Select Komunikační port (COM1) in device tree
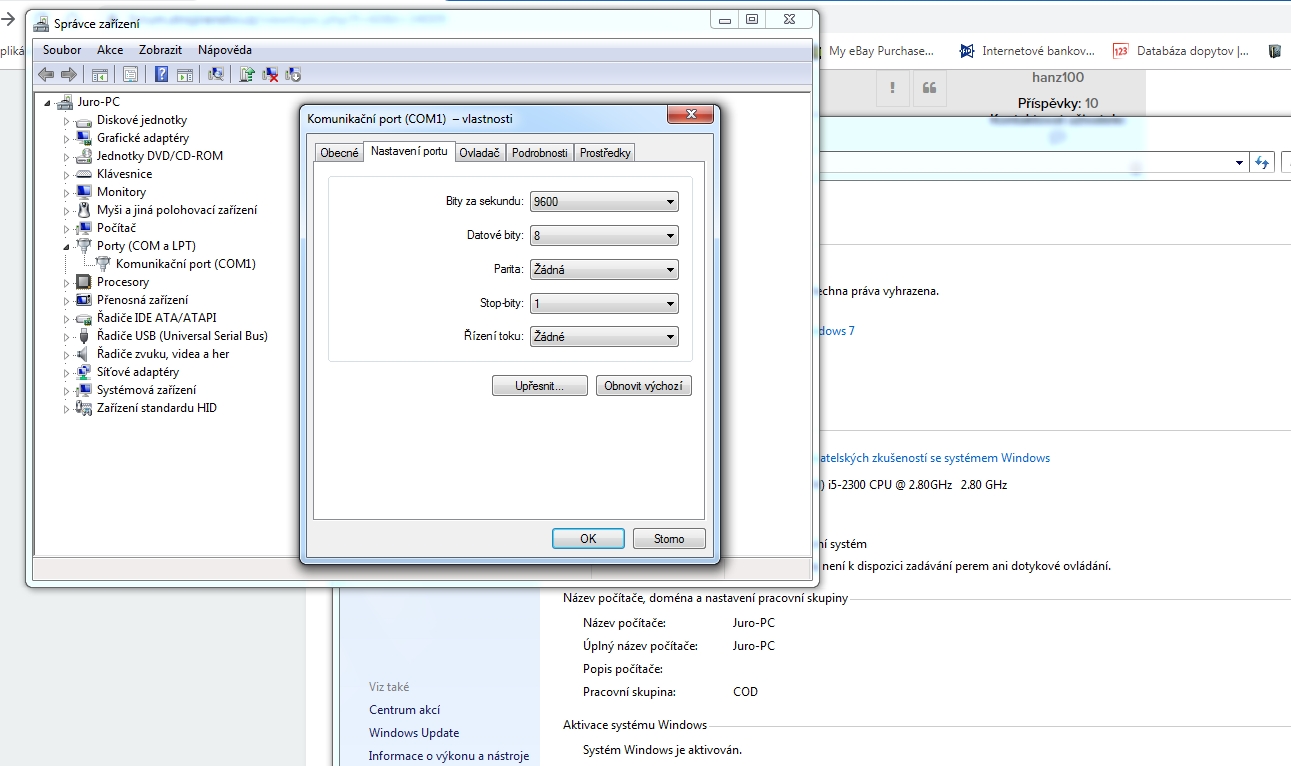Image resolution: width=1291 pixels, height=766 pixels. tap(186, 264)
